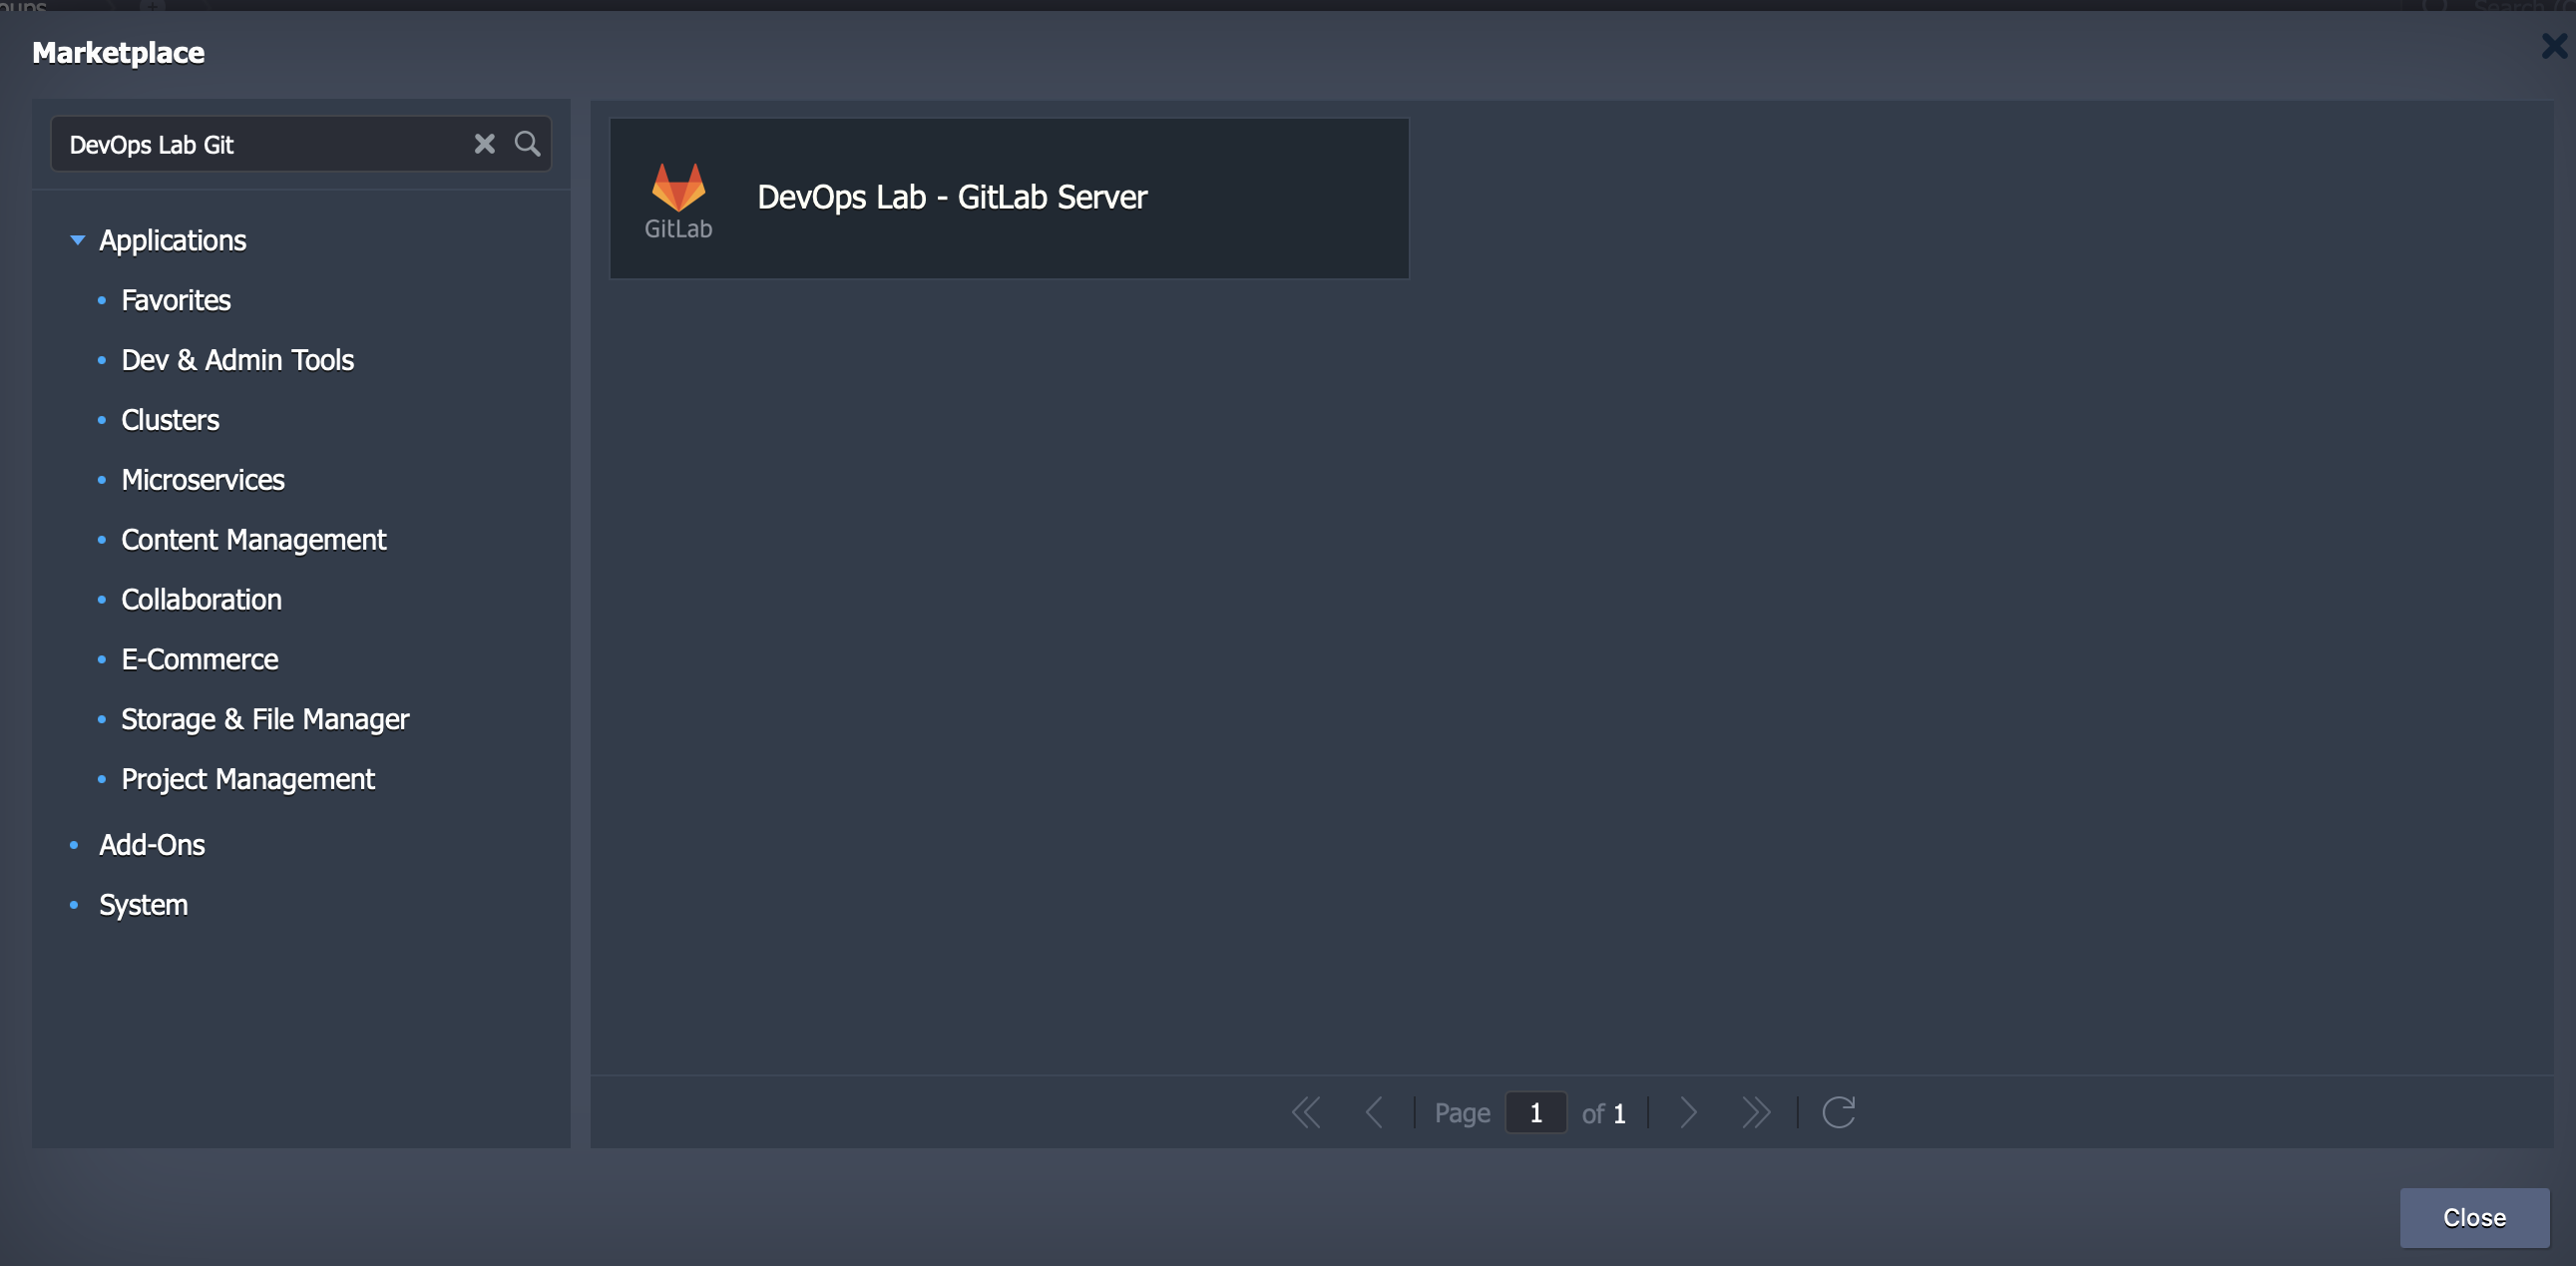The image size is (2576, 1266).
Task: Select Collaboration category item
Action: pyautogui.click(x=201, y=596)
